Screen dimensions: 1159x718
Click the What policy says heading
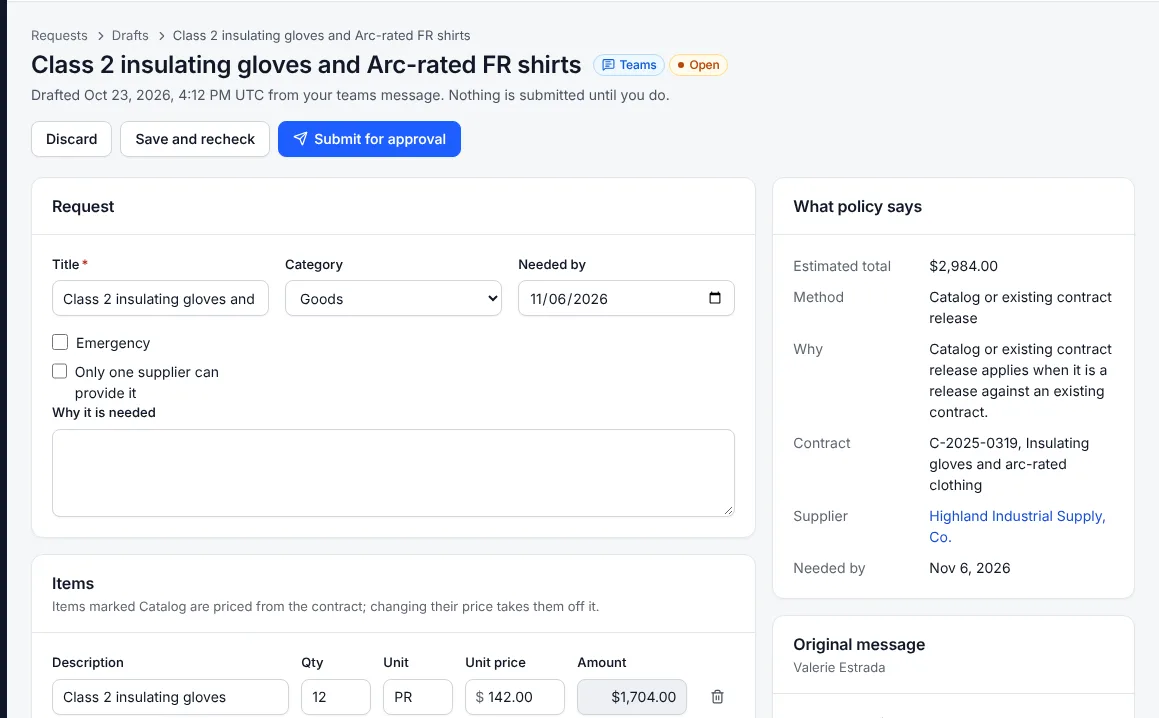(x=857, y=206)
